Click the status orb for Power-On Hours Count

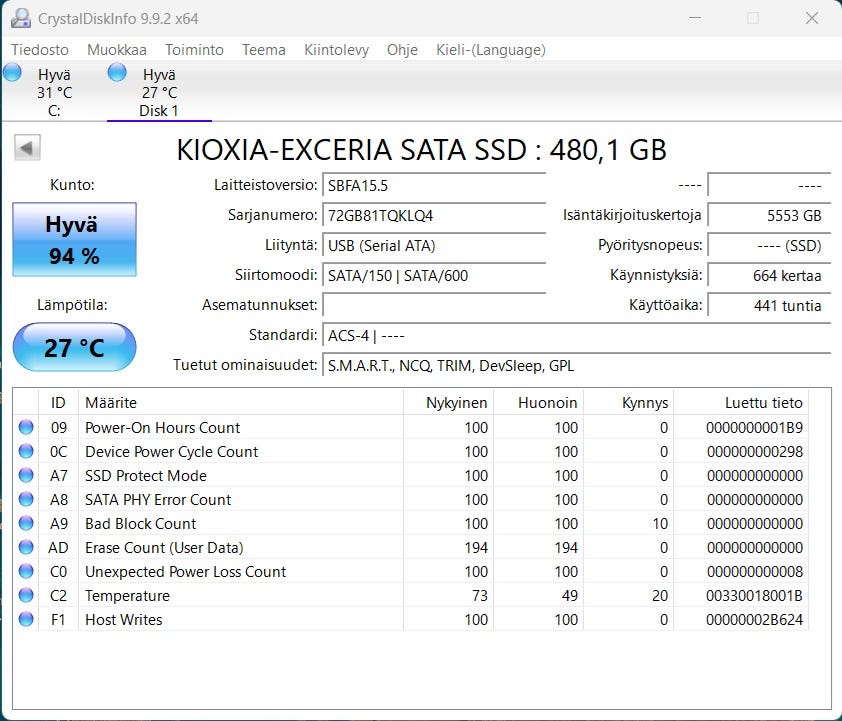pyautogui.click(x=26, y=427)
